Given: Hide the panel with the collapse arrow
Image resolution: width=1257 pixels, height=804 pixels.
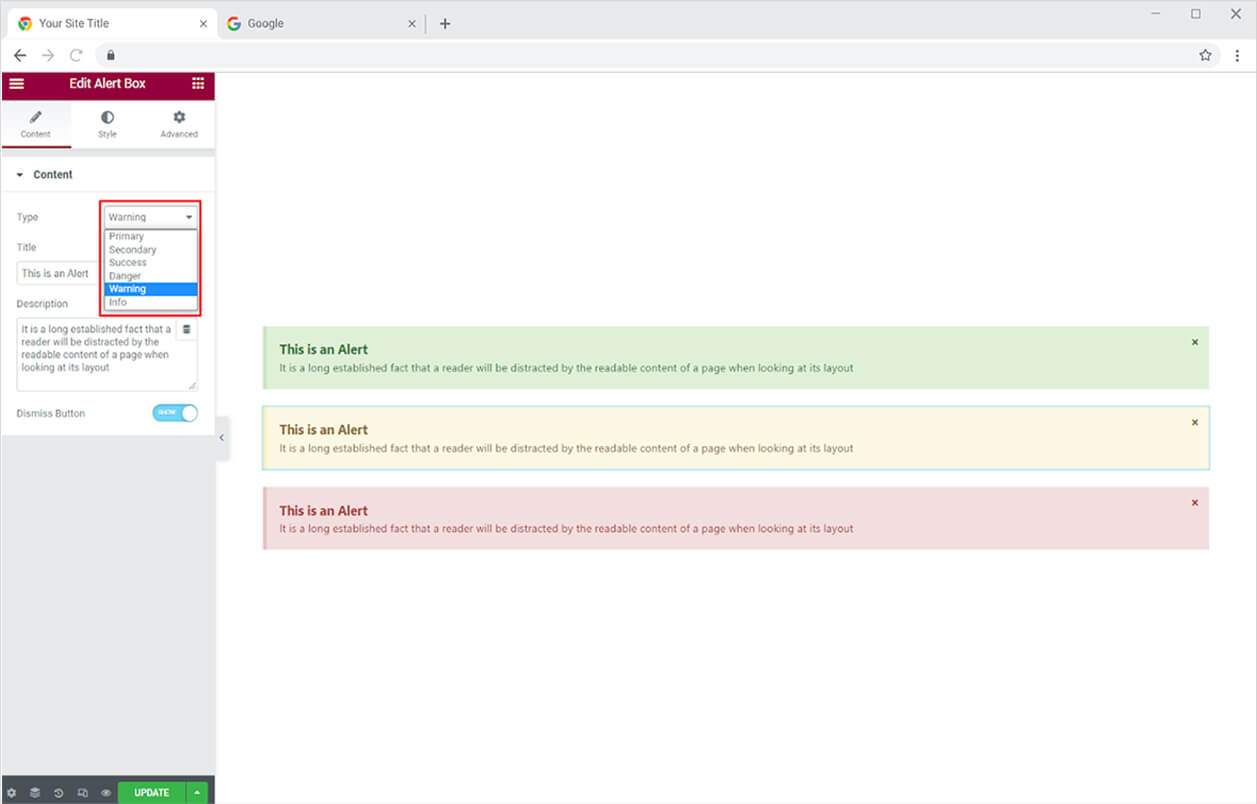Looking at the screenshot, I should click(221, 437).
